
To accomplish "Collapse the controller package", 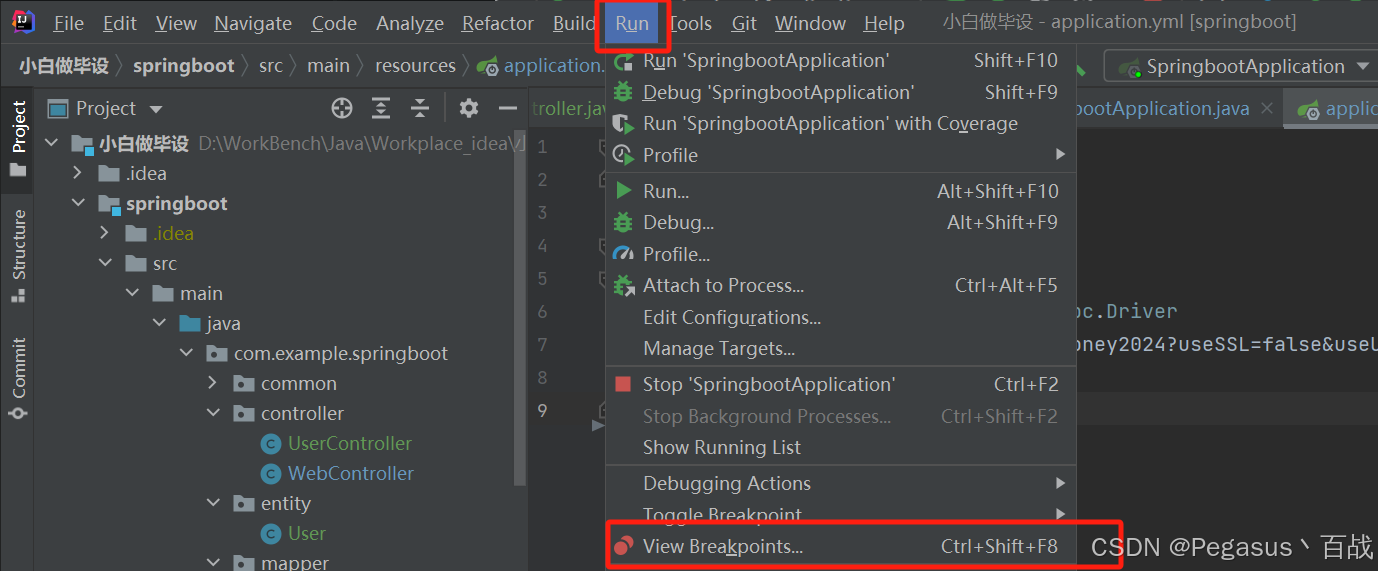I will click(x=214, y=413).
